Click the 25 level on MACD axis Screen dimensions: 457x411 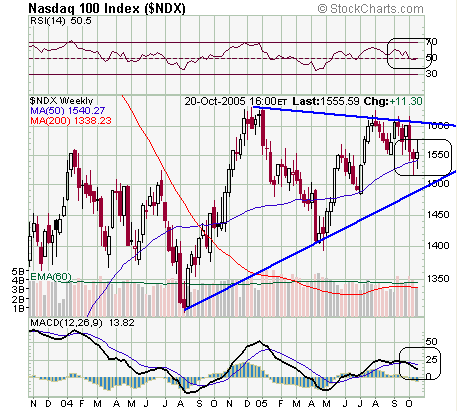coord(432,359)
